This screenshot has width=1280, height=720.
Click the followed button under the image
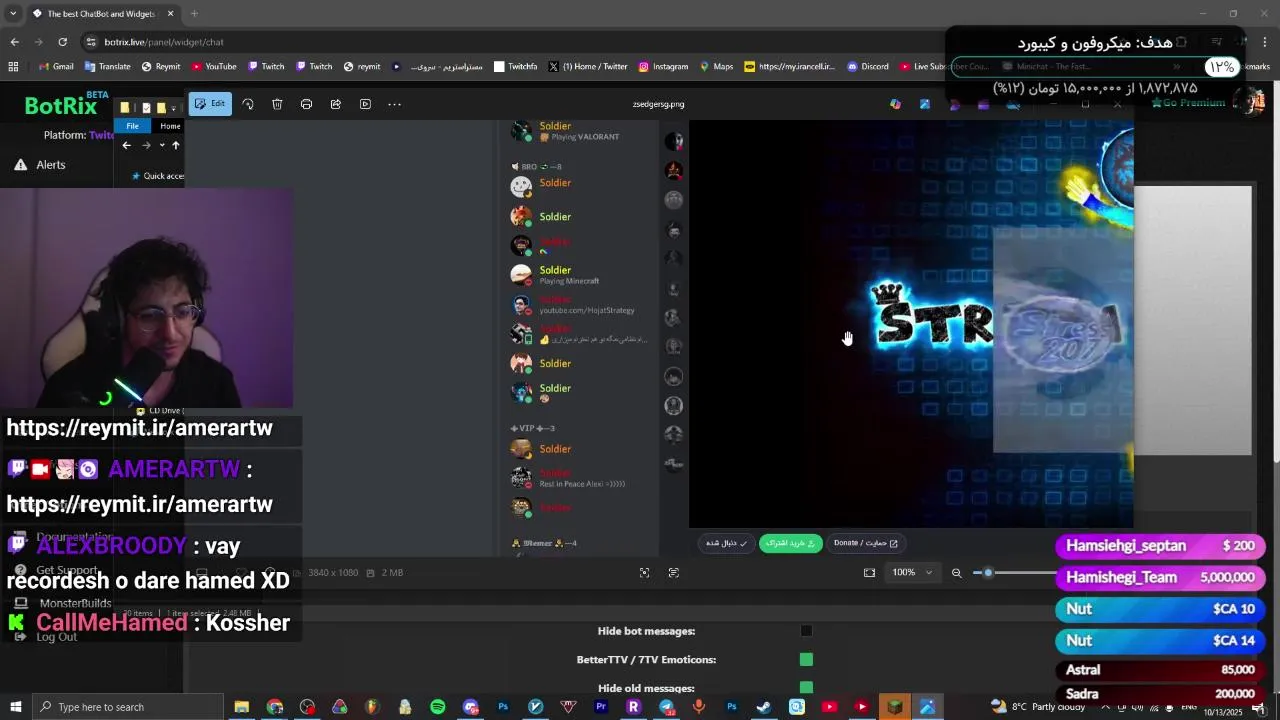click(x=726, y=543)
